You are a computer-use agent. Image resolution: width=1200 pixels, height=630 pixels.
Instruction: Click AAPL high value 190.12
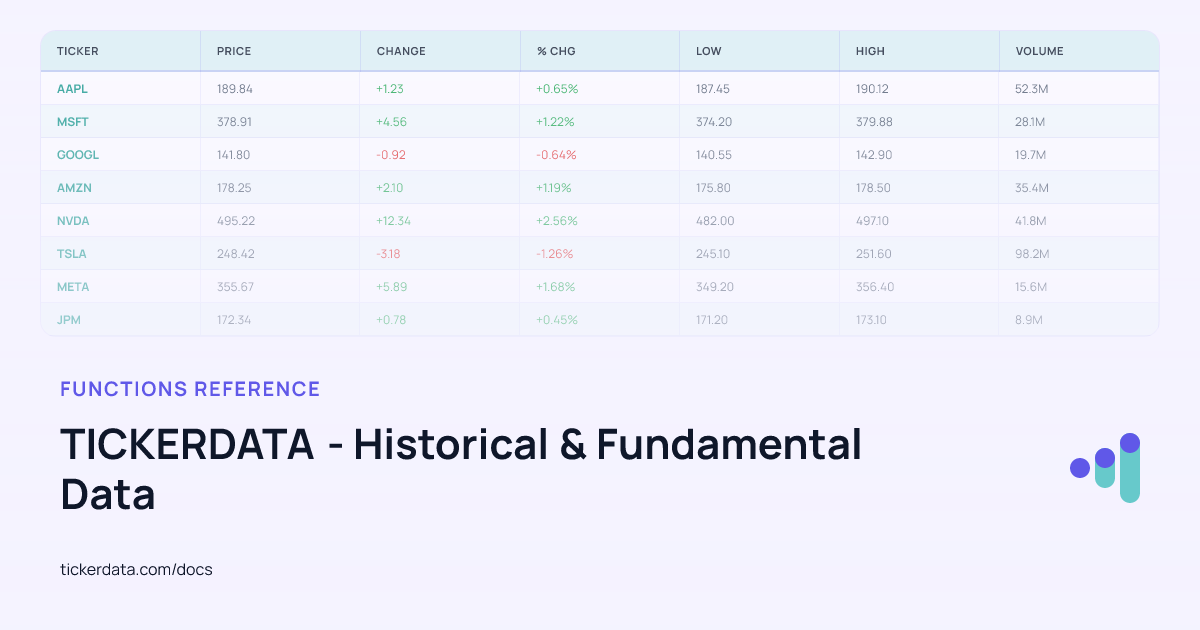point(873,88)
